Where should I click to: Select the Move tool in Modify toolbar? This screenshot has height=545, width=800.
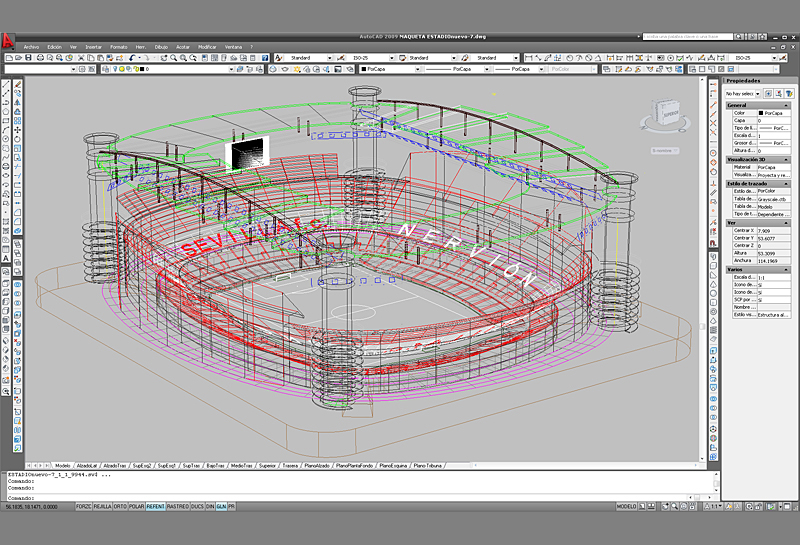[x=17, y=130]
